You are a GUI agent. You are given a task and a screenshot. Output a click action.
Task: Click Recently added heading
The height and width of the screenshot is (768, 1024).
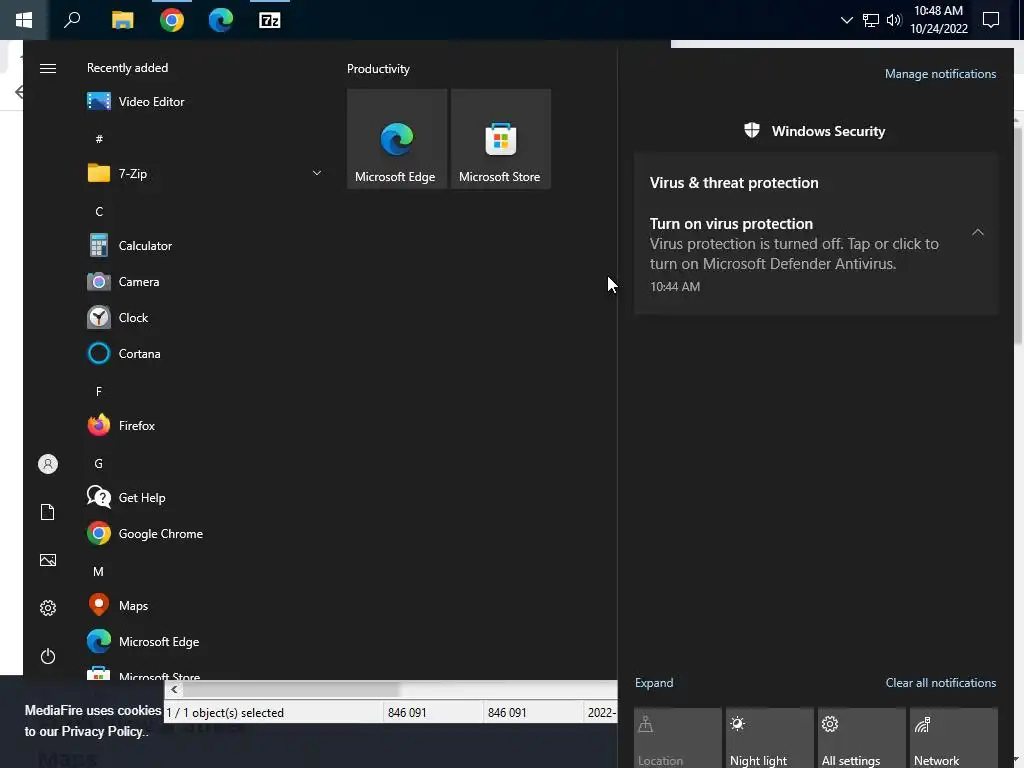click(127, 68)
